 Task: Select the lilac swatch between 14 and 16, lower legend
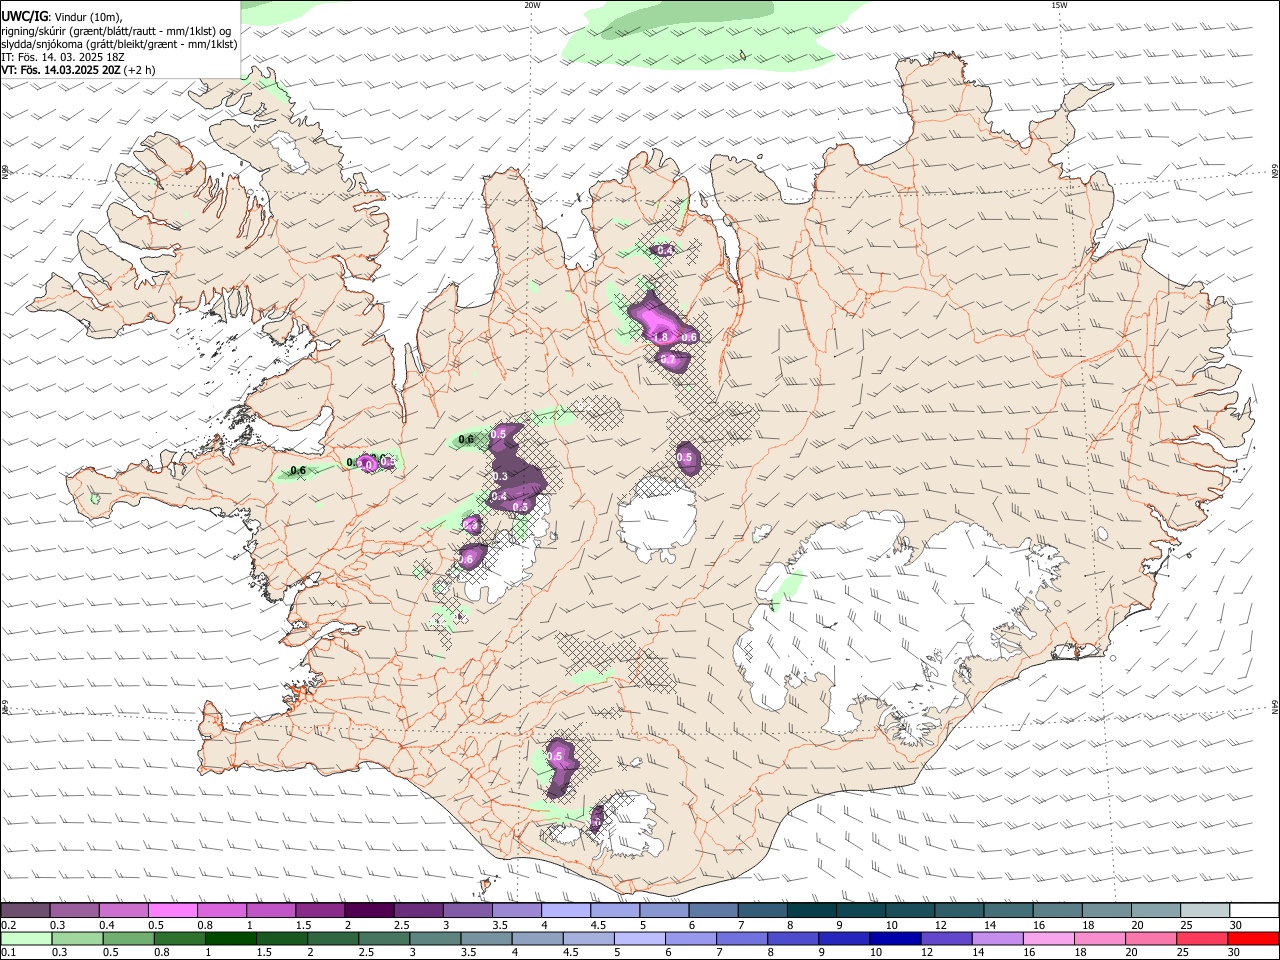998,939
